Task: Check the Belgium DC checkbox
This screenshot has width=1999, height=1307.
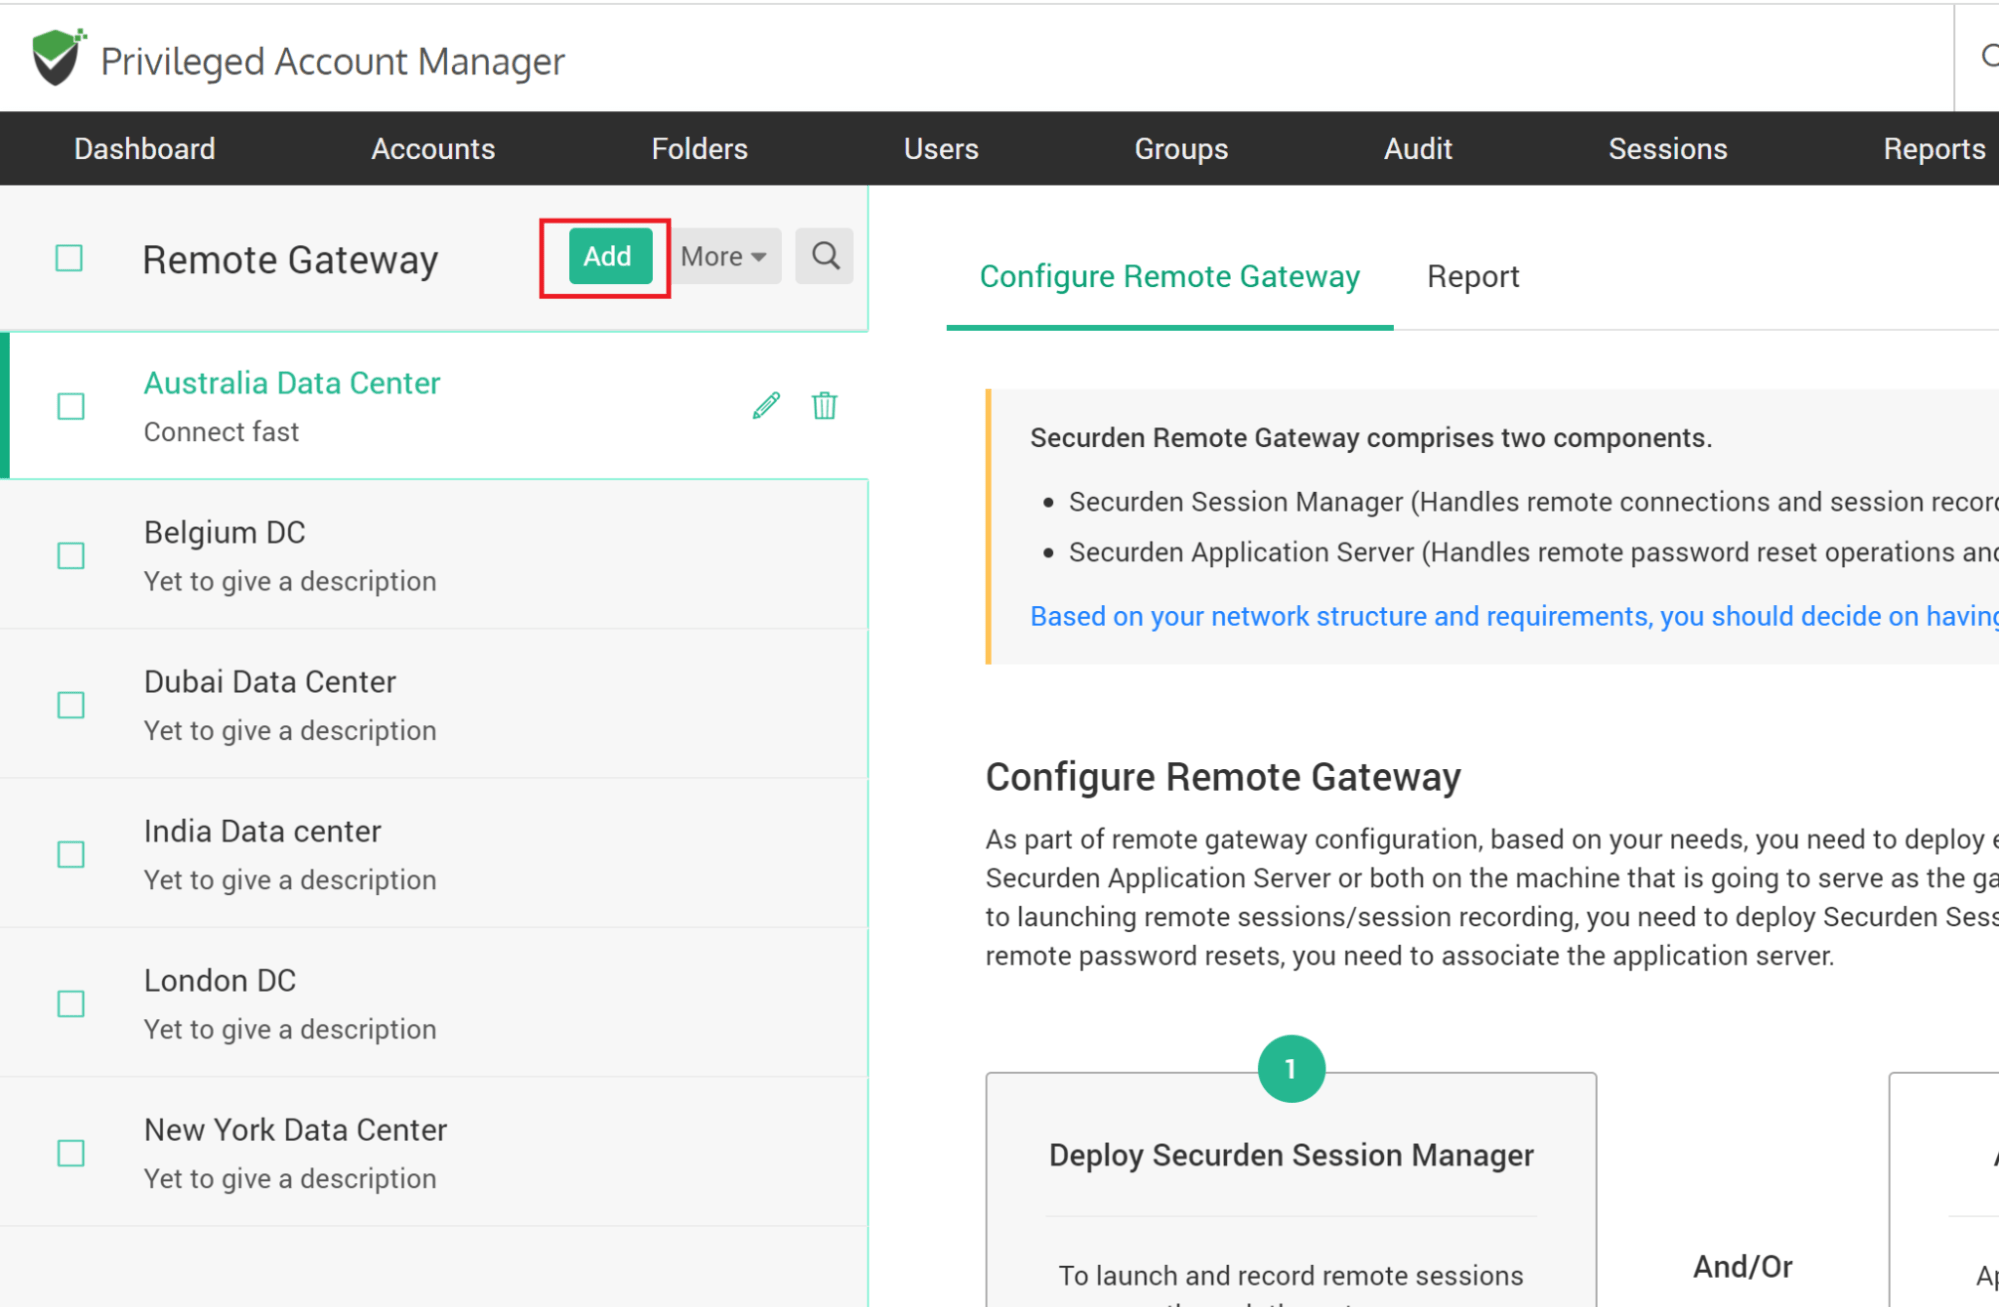Action: tap(71, 555)
